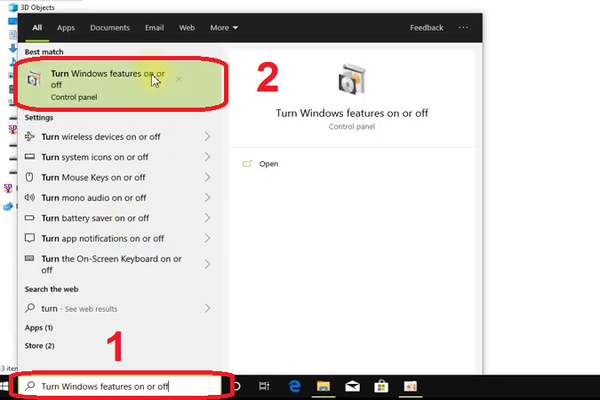Open the Windows Start button
Image resolution: width=600 pixels, height=400 pixels.
4,386
